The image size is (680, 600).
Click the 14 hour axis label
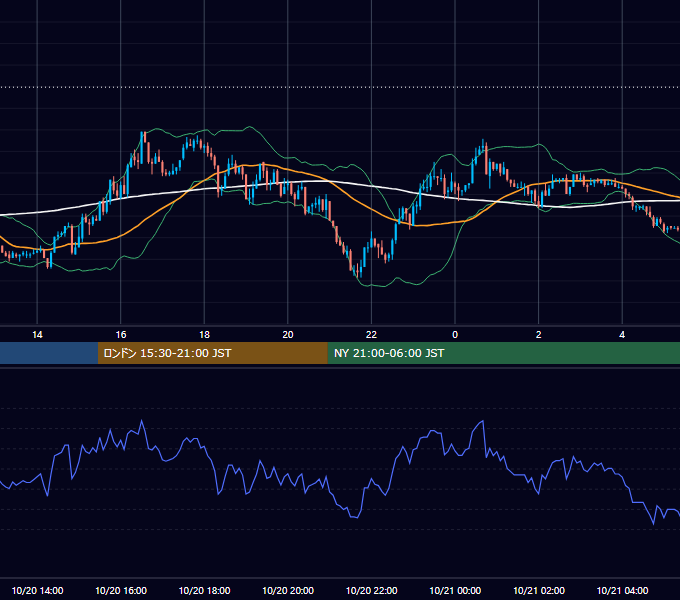click(37, 335)
